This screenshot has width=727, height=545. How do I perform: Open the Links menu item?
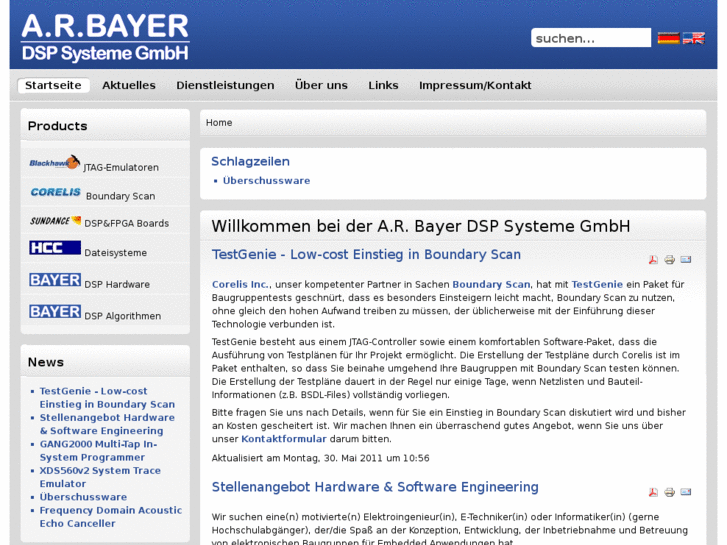(383, 85)
